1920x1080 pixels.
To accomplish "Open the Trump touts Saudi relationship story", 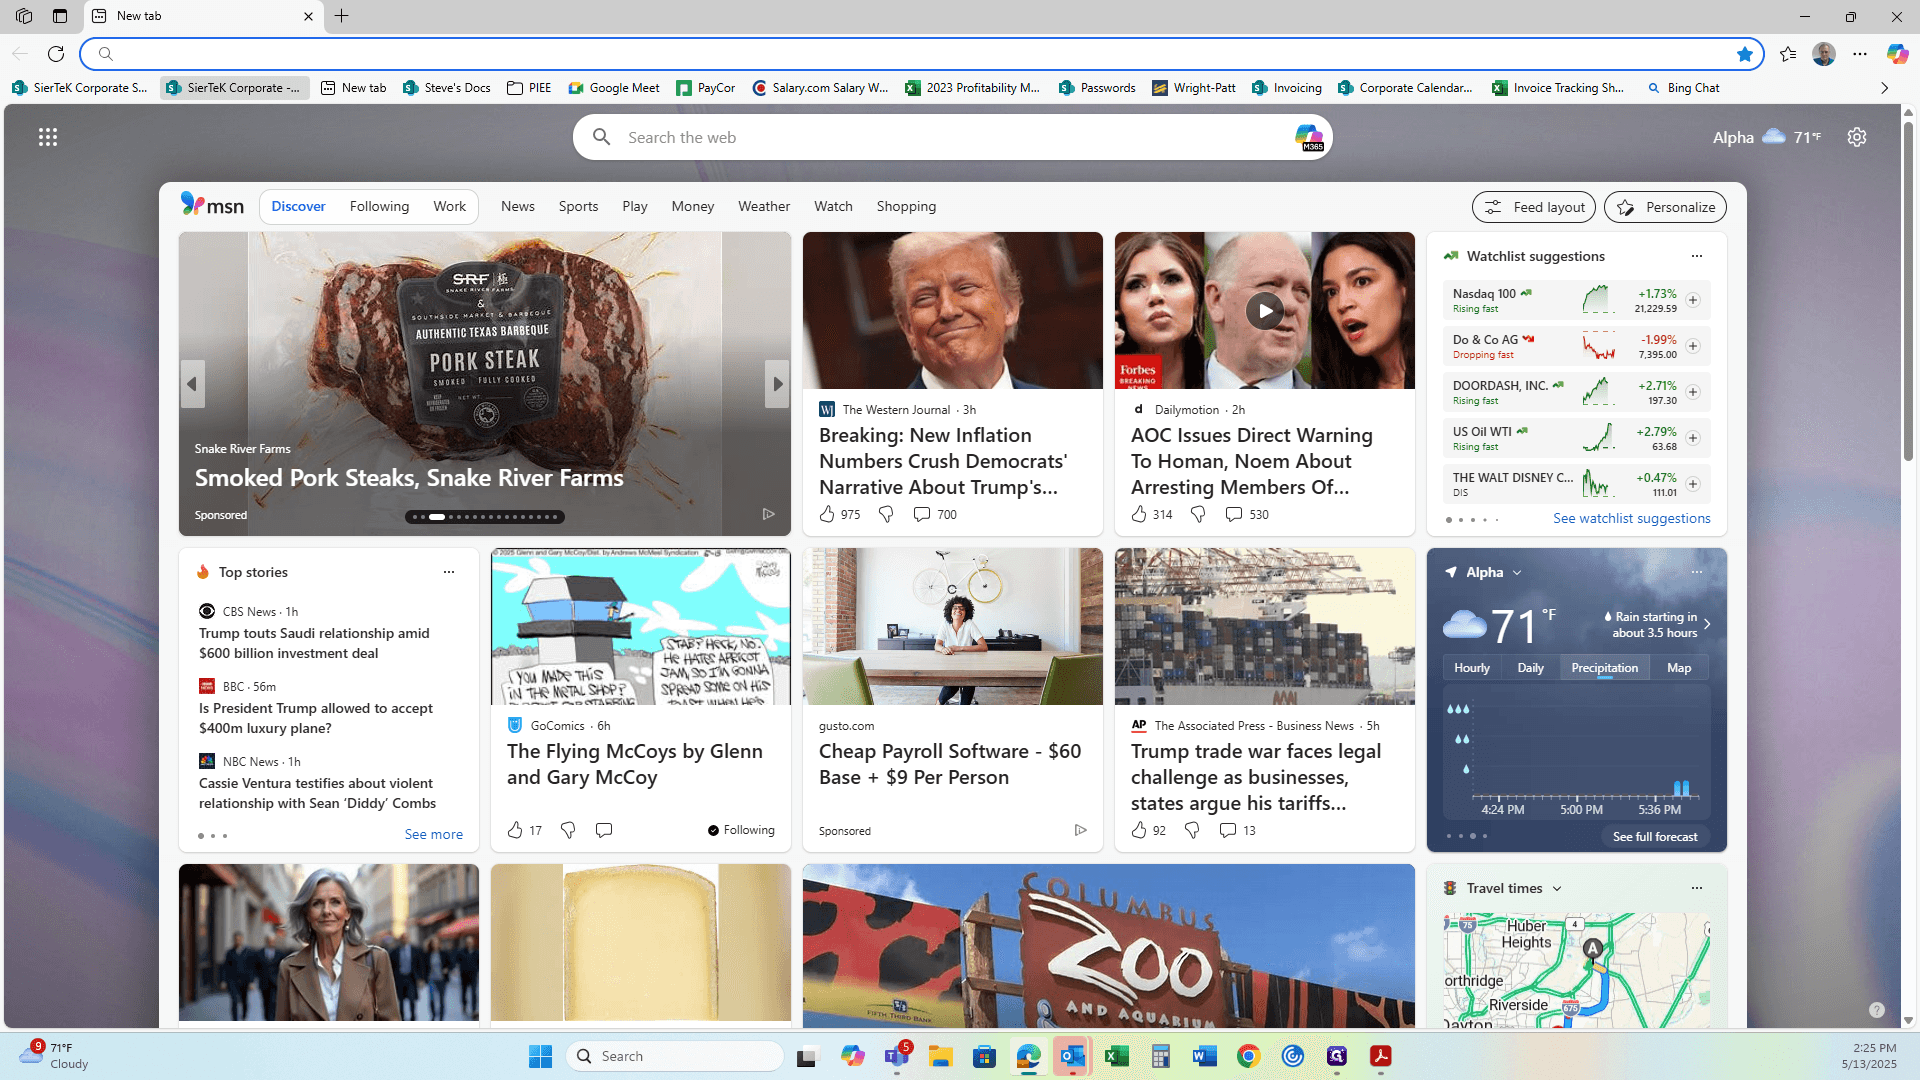I will [x=314, y=643].
